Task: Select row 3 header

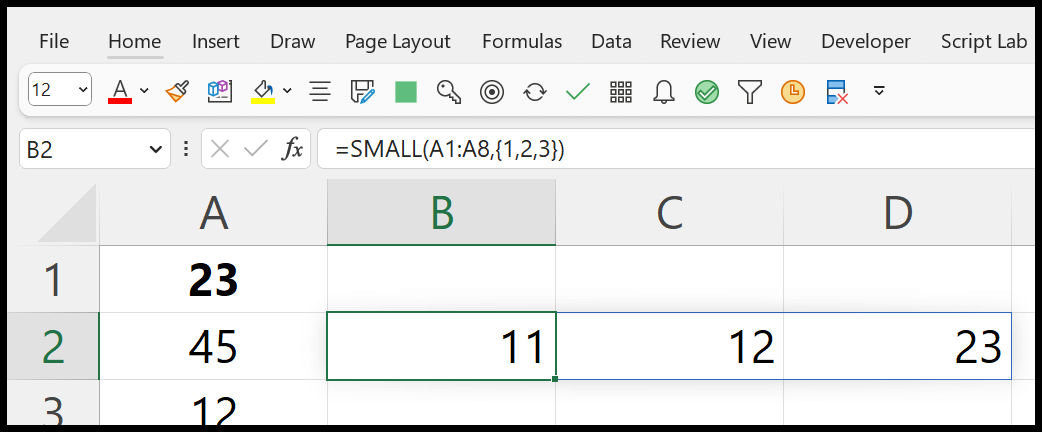Action: (53, 403)
